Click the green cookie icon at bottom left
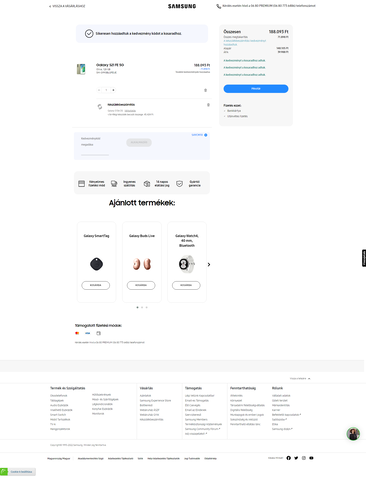Screen dimensions: 366x480 [x=4, y=472]
